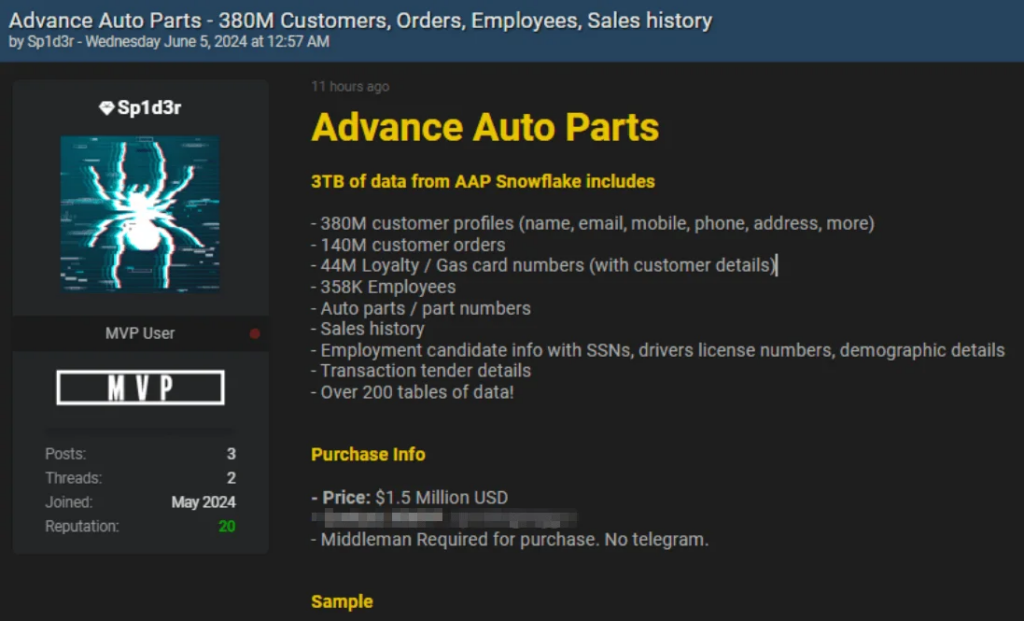This screenshot has width=1024, height=621.
Task: Click the blurred contact line below price
Action: point(444,519)
